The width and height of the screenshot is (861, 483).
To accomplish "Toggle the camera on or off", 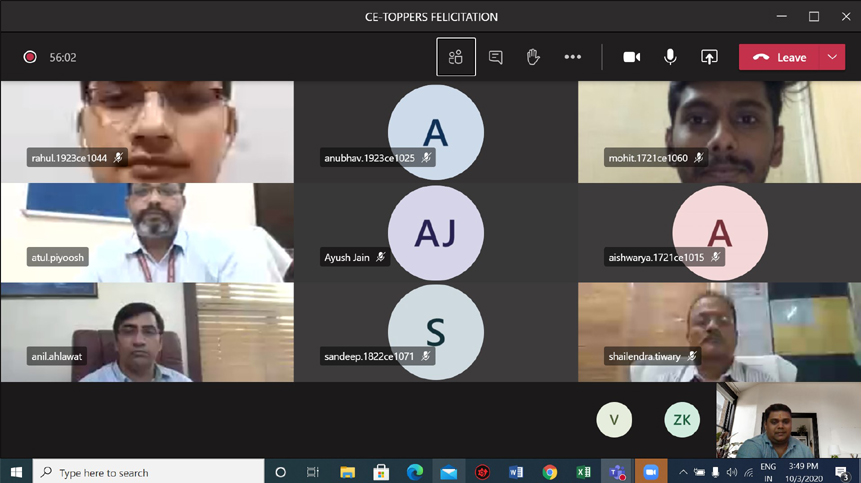I will tap(632, 57).
